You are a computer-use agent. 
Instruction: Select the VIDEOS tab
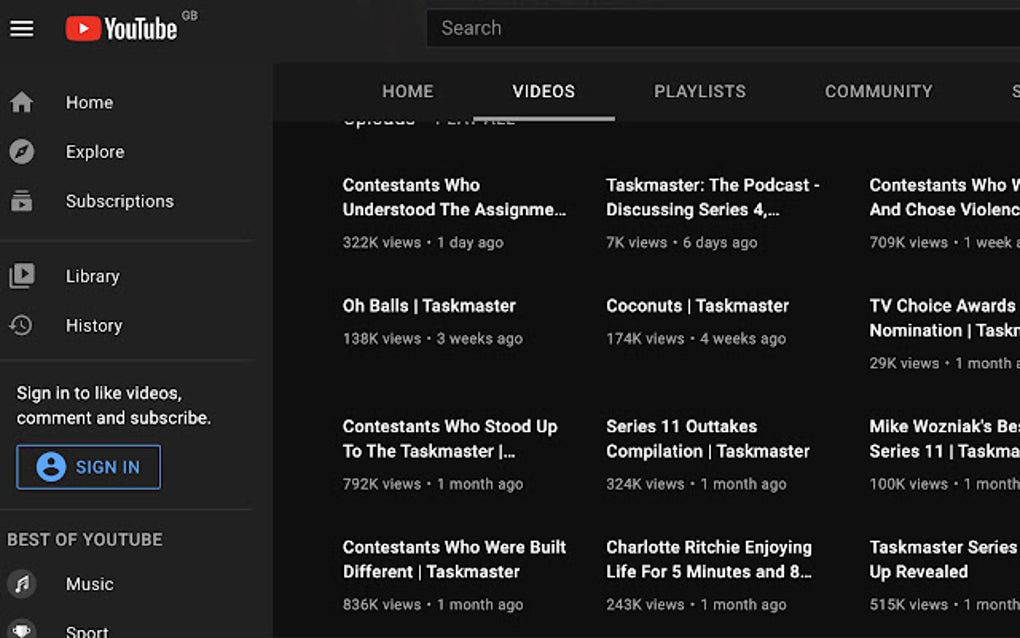click(x=542, y=91)
